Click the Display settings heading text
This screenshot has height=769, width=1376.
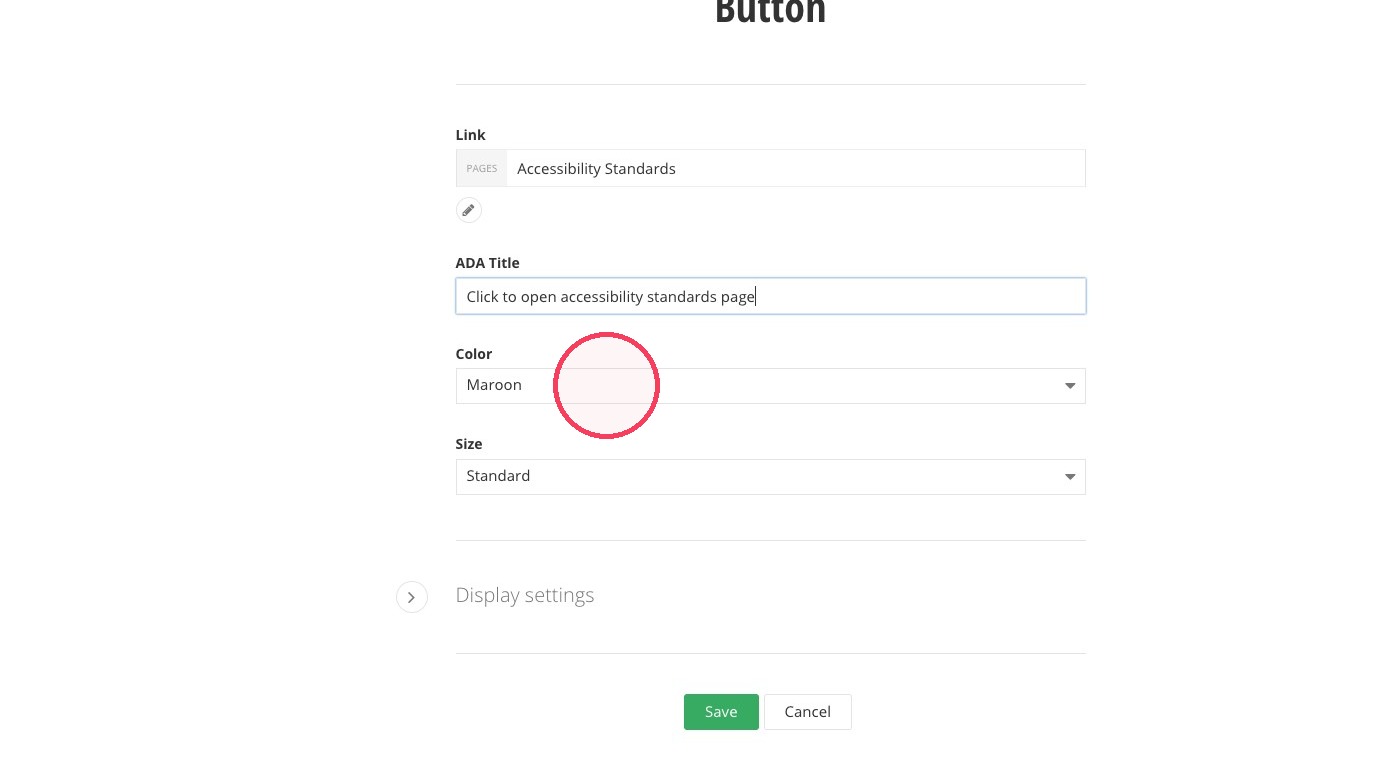[525, 595]
